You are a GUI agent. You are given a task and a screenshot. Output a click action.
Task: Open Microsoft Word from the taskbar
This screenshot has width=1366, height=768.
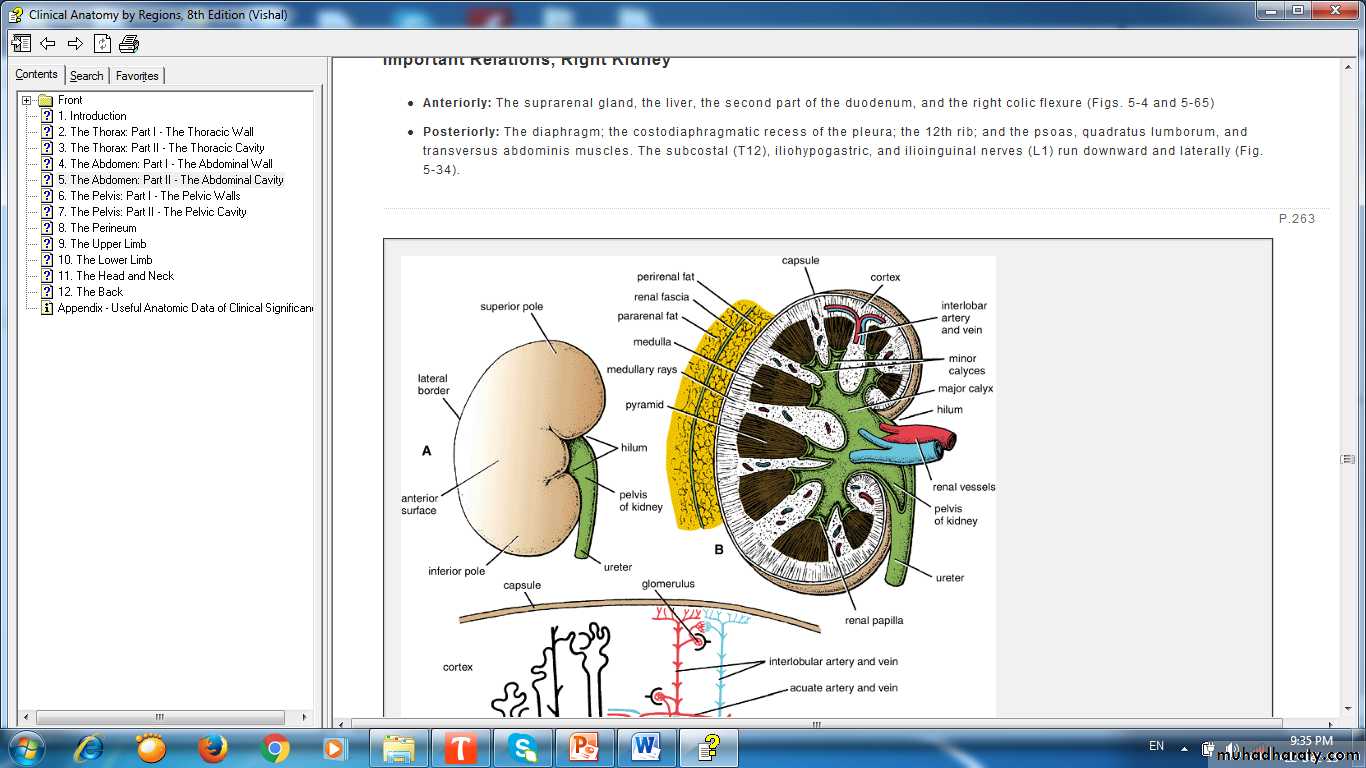coord(647,747)
